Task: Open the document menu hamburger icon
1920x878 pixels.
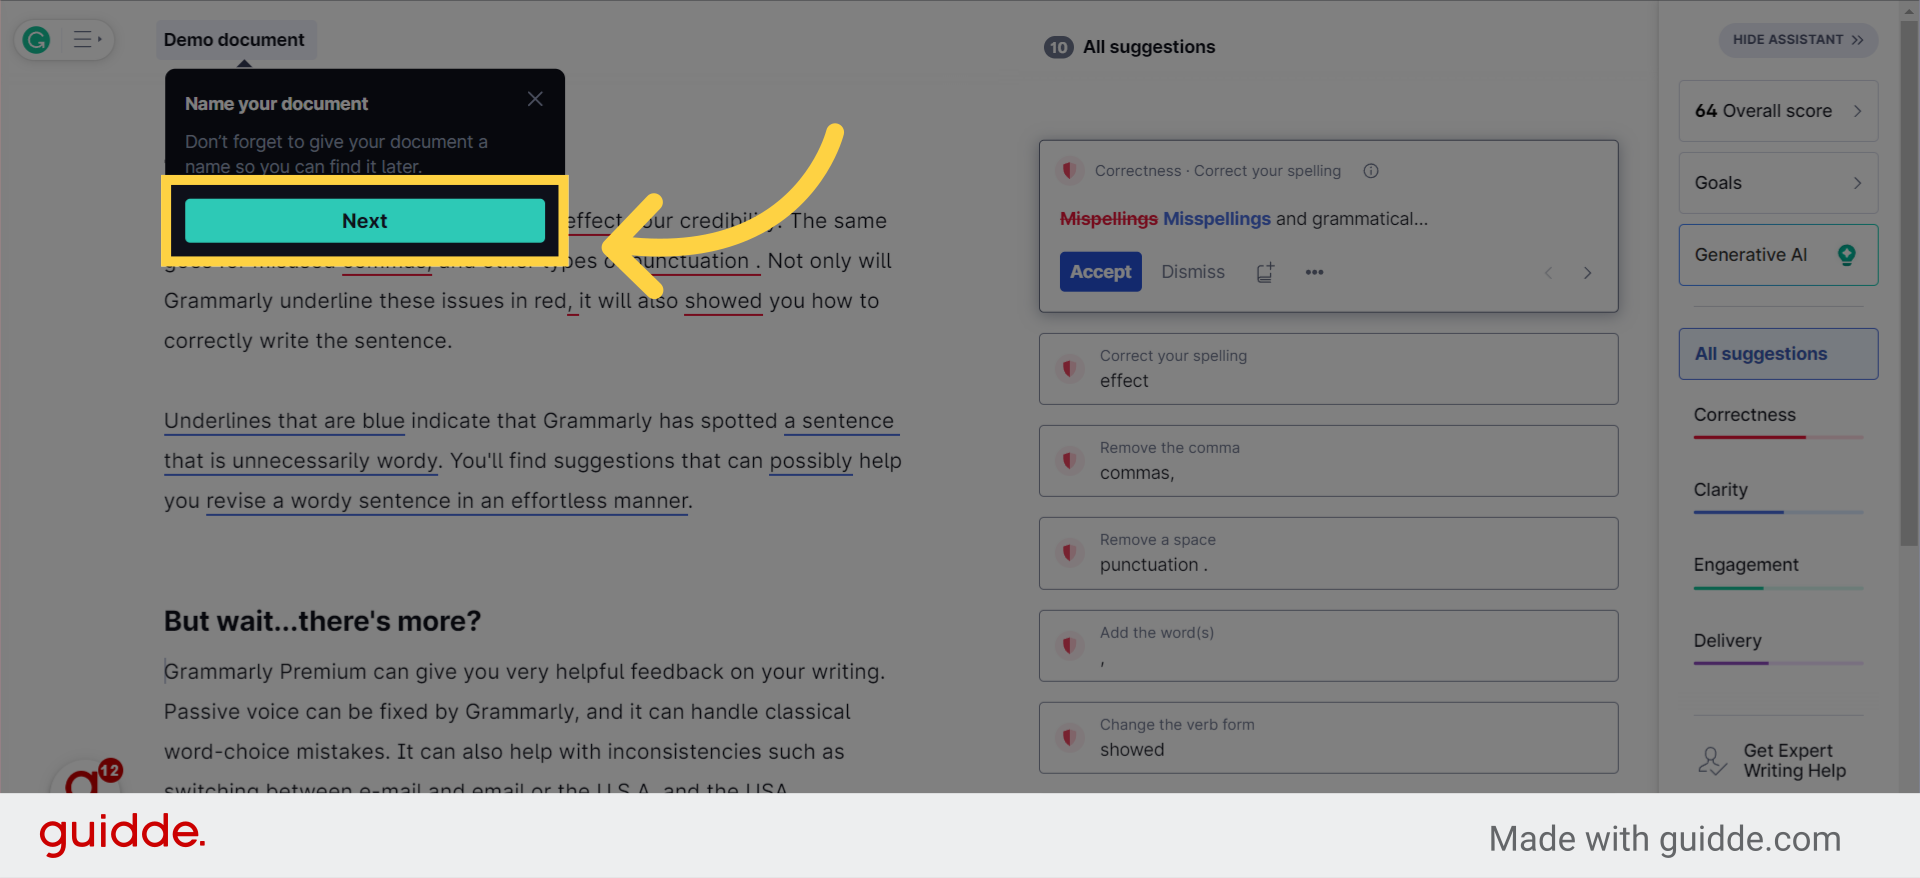Action: 87,40
